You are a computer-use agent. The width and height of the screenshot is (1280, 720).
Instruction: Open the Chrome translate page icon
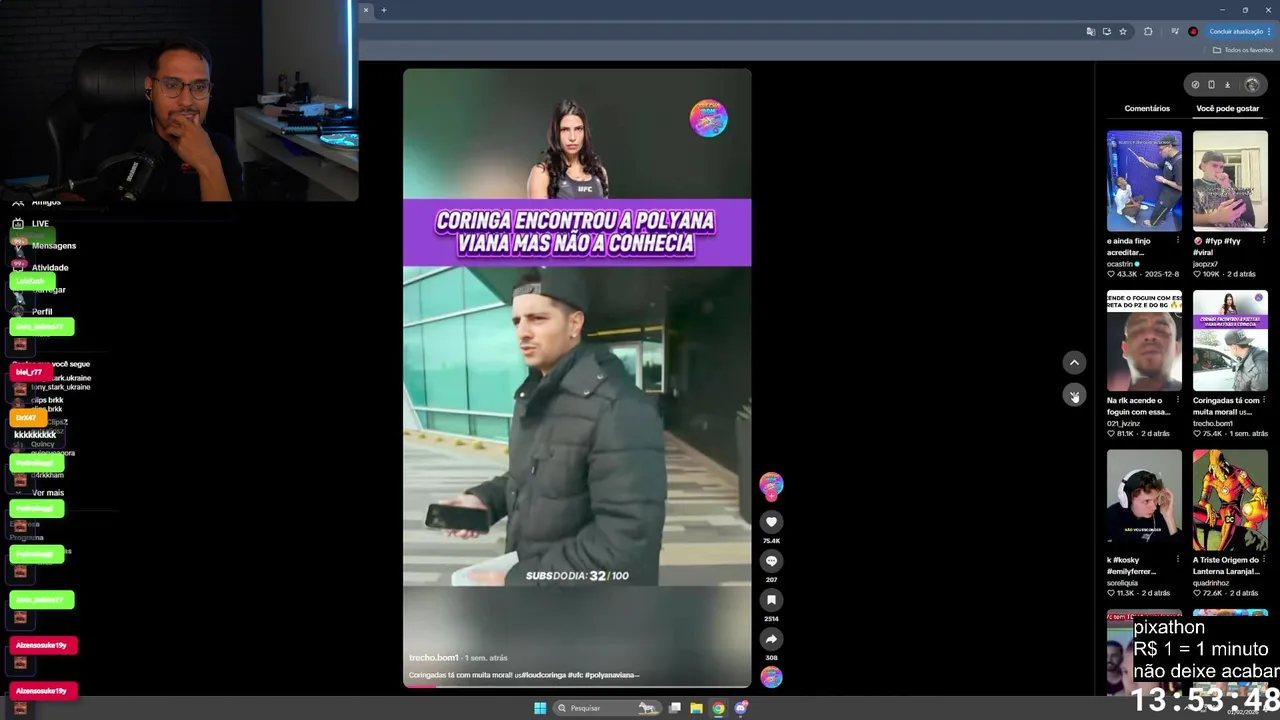1090,31
